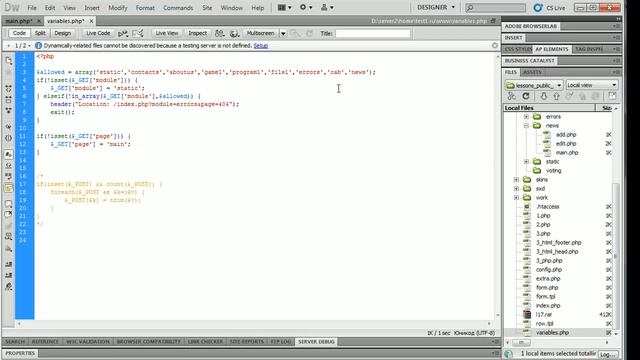
Task: Toggle Live View mode
Action: [167, 33]
